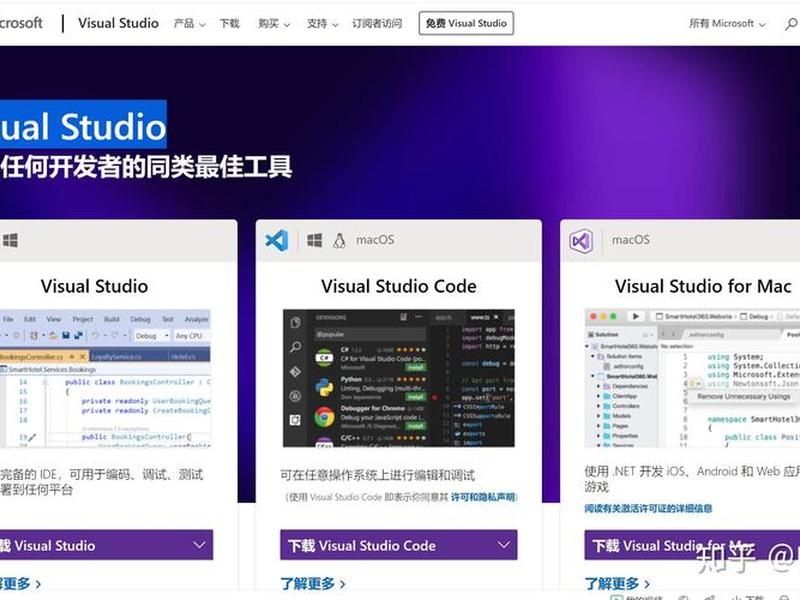
Task: Click the highlighted Visual Studio hero heading
Action: pyautogui.click(x=83, y=126)
